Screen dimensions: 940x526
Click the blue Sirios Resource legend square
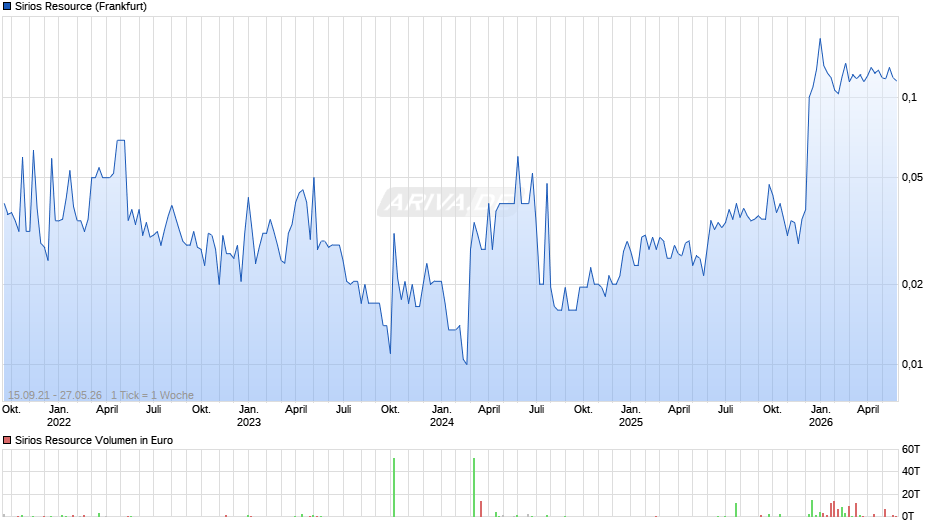pyautogui.click(x=7, y=7)
